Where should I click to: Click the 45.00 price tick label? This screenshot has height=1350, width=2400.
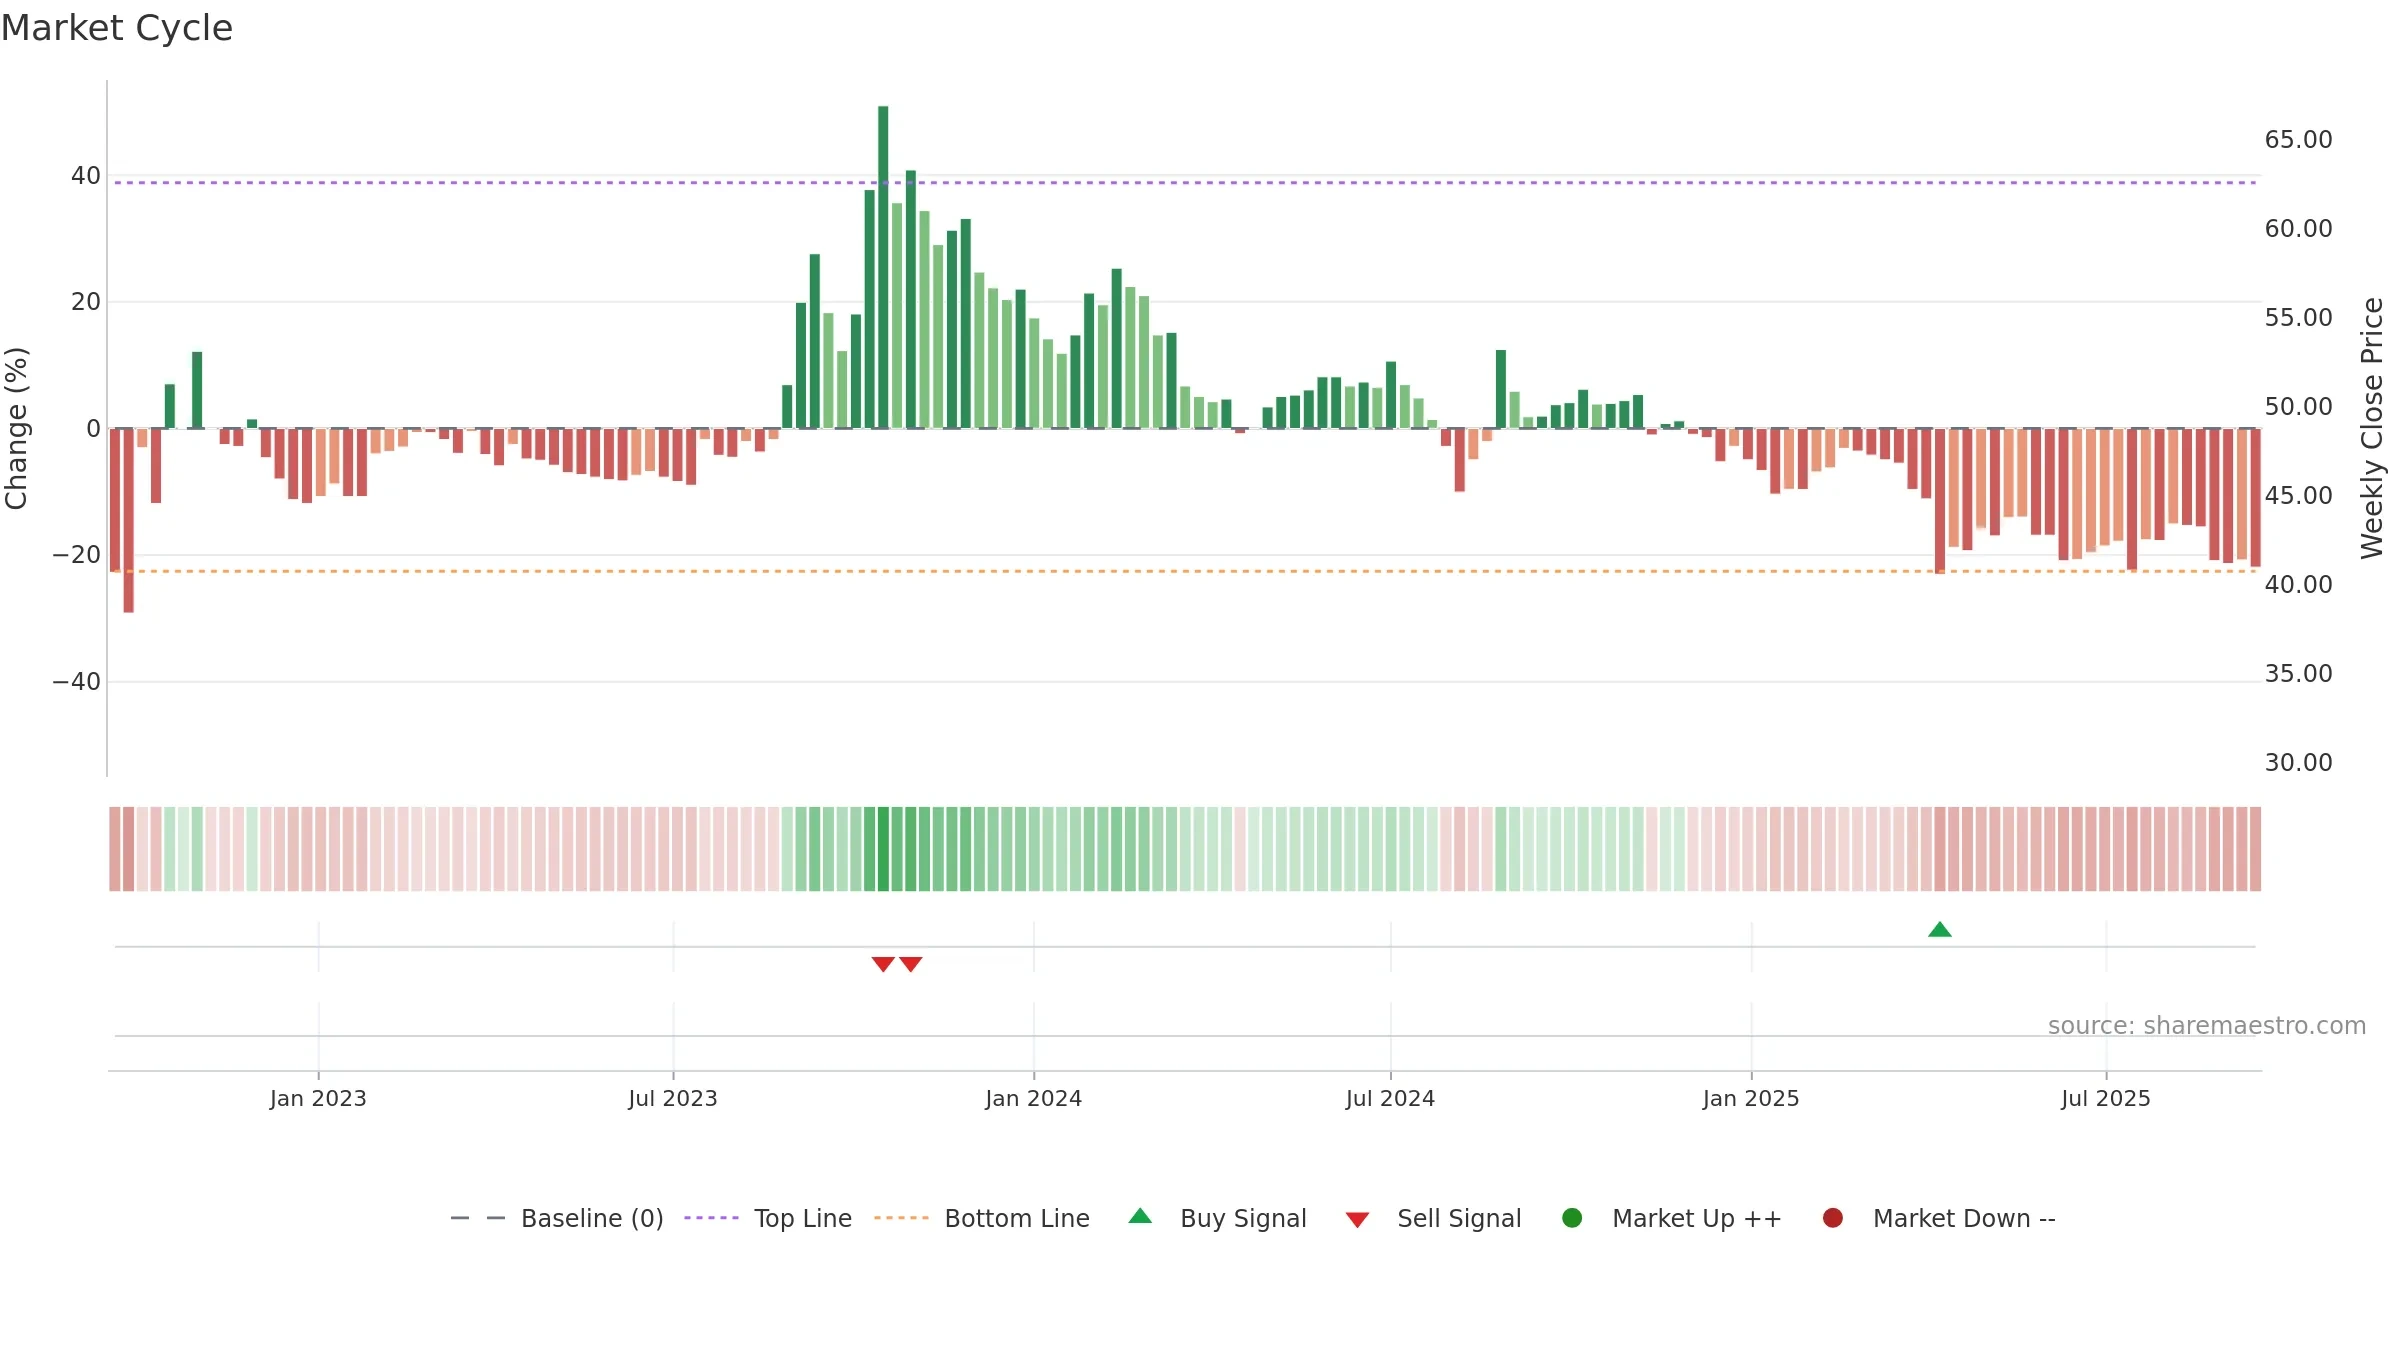point(2298,496)
